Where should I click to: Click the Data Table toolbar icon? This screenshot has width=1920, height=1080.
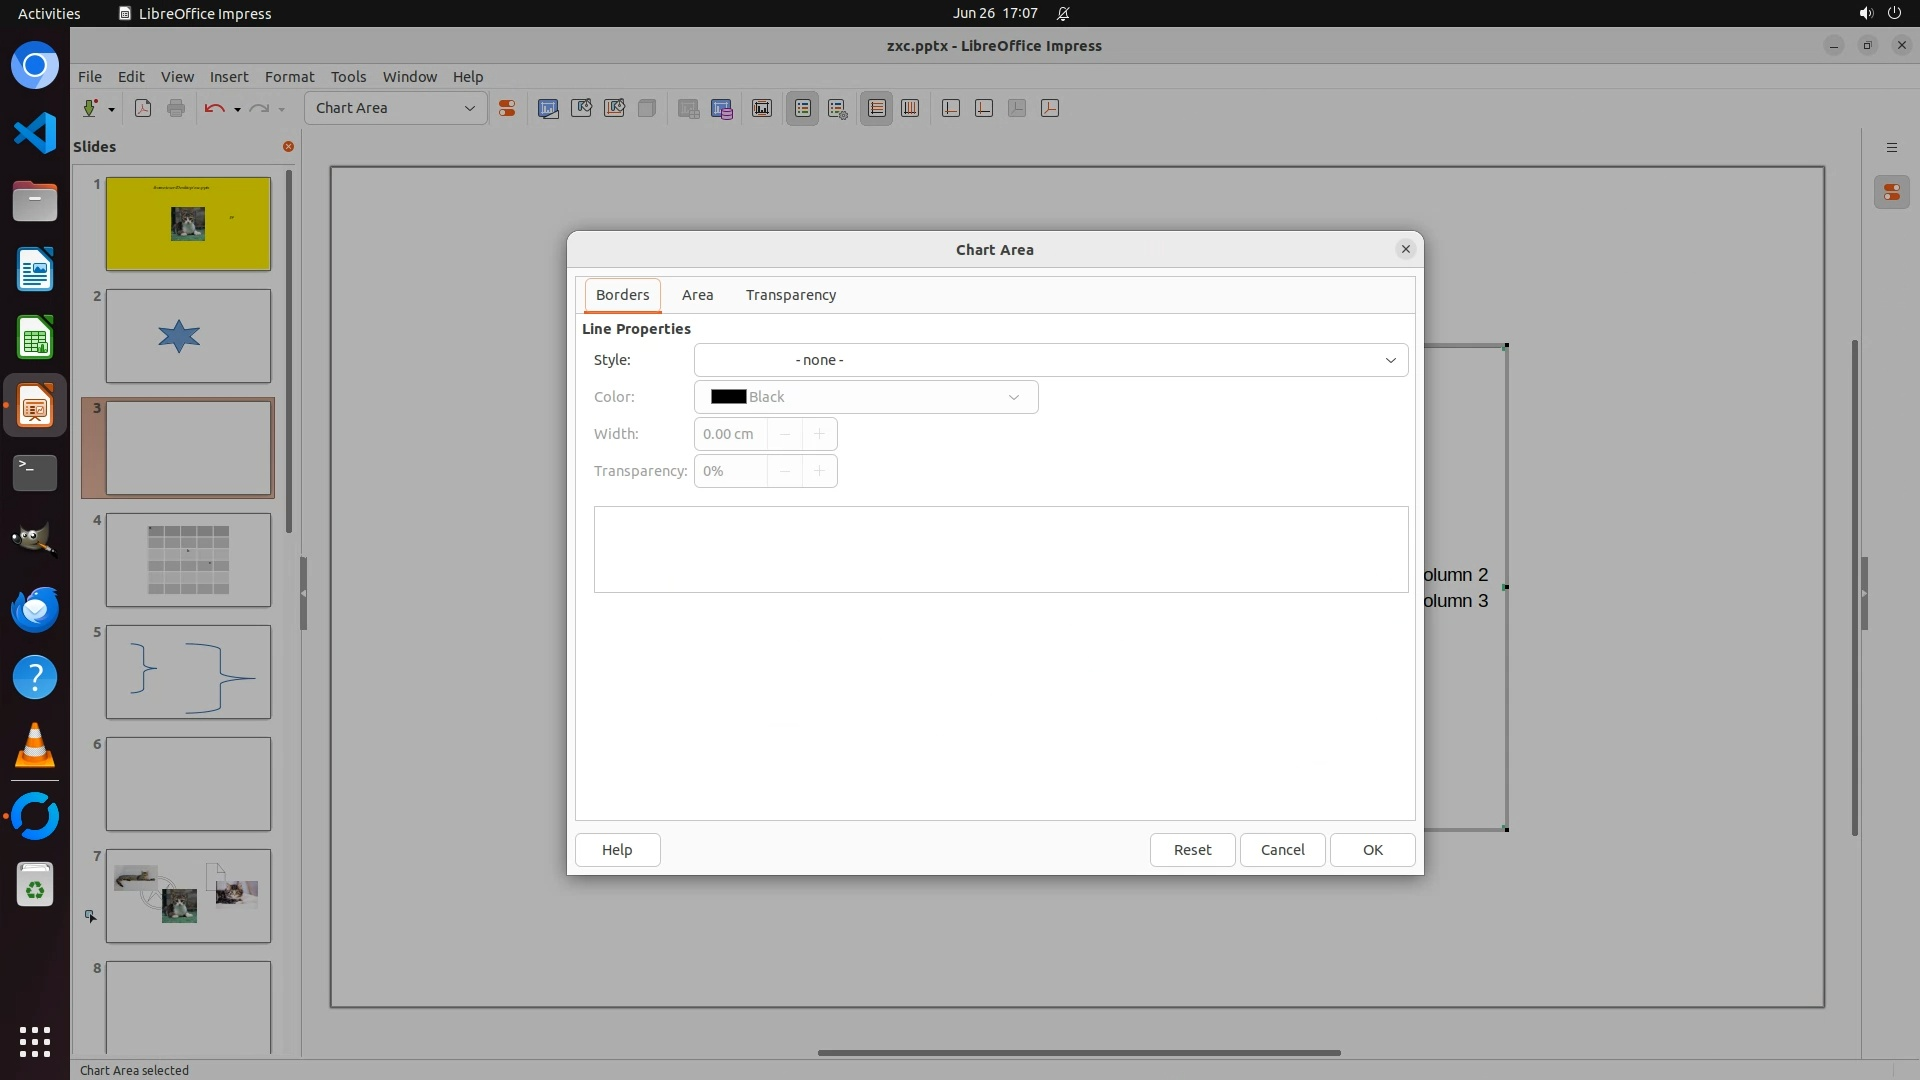coord(722,108)
